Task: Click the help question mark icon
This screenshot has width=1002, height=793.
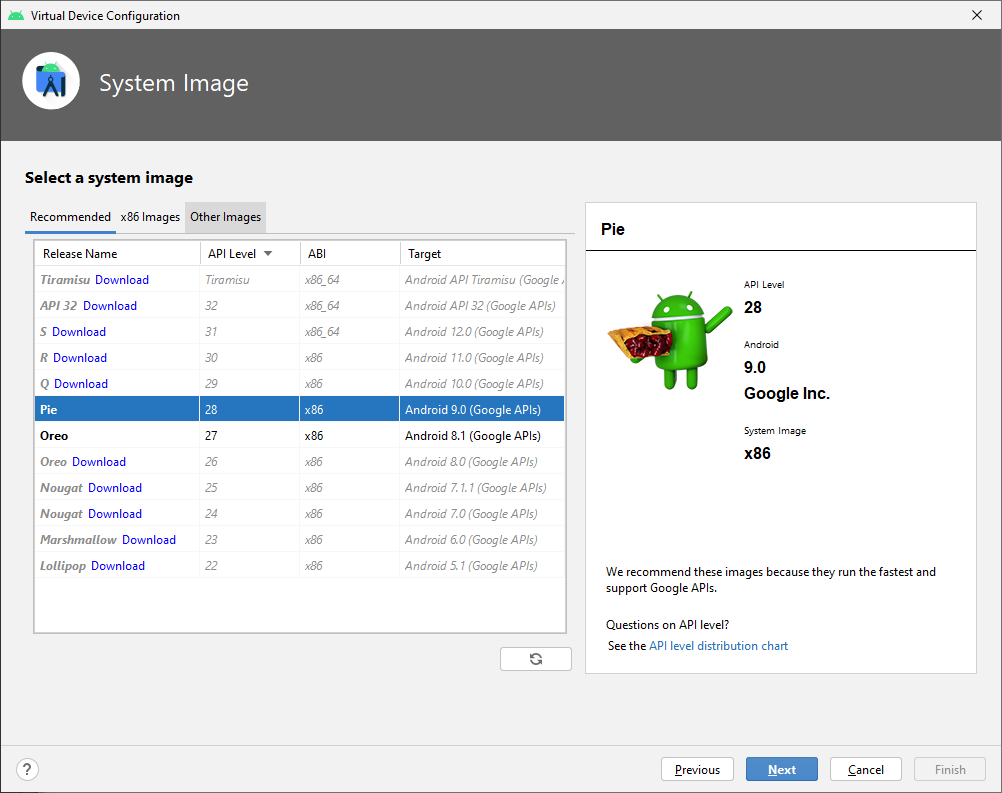Action: pyautogui.click(x=28, y=769)
